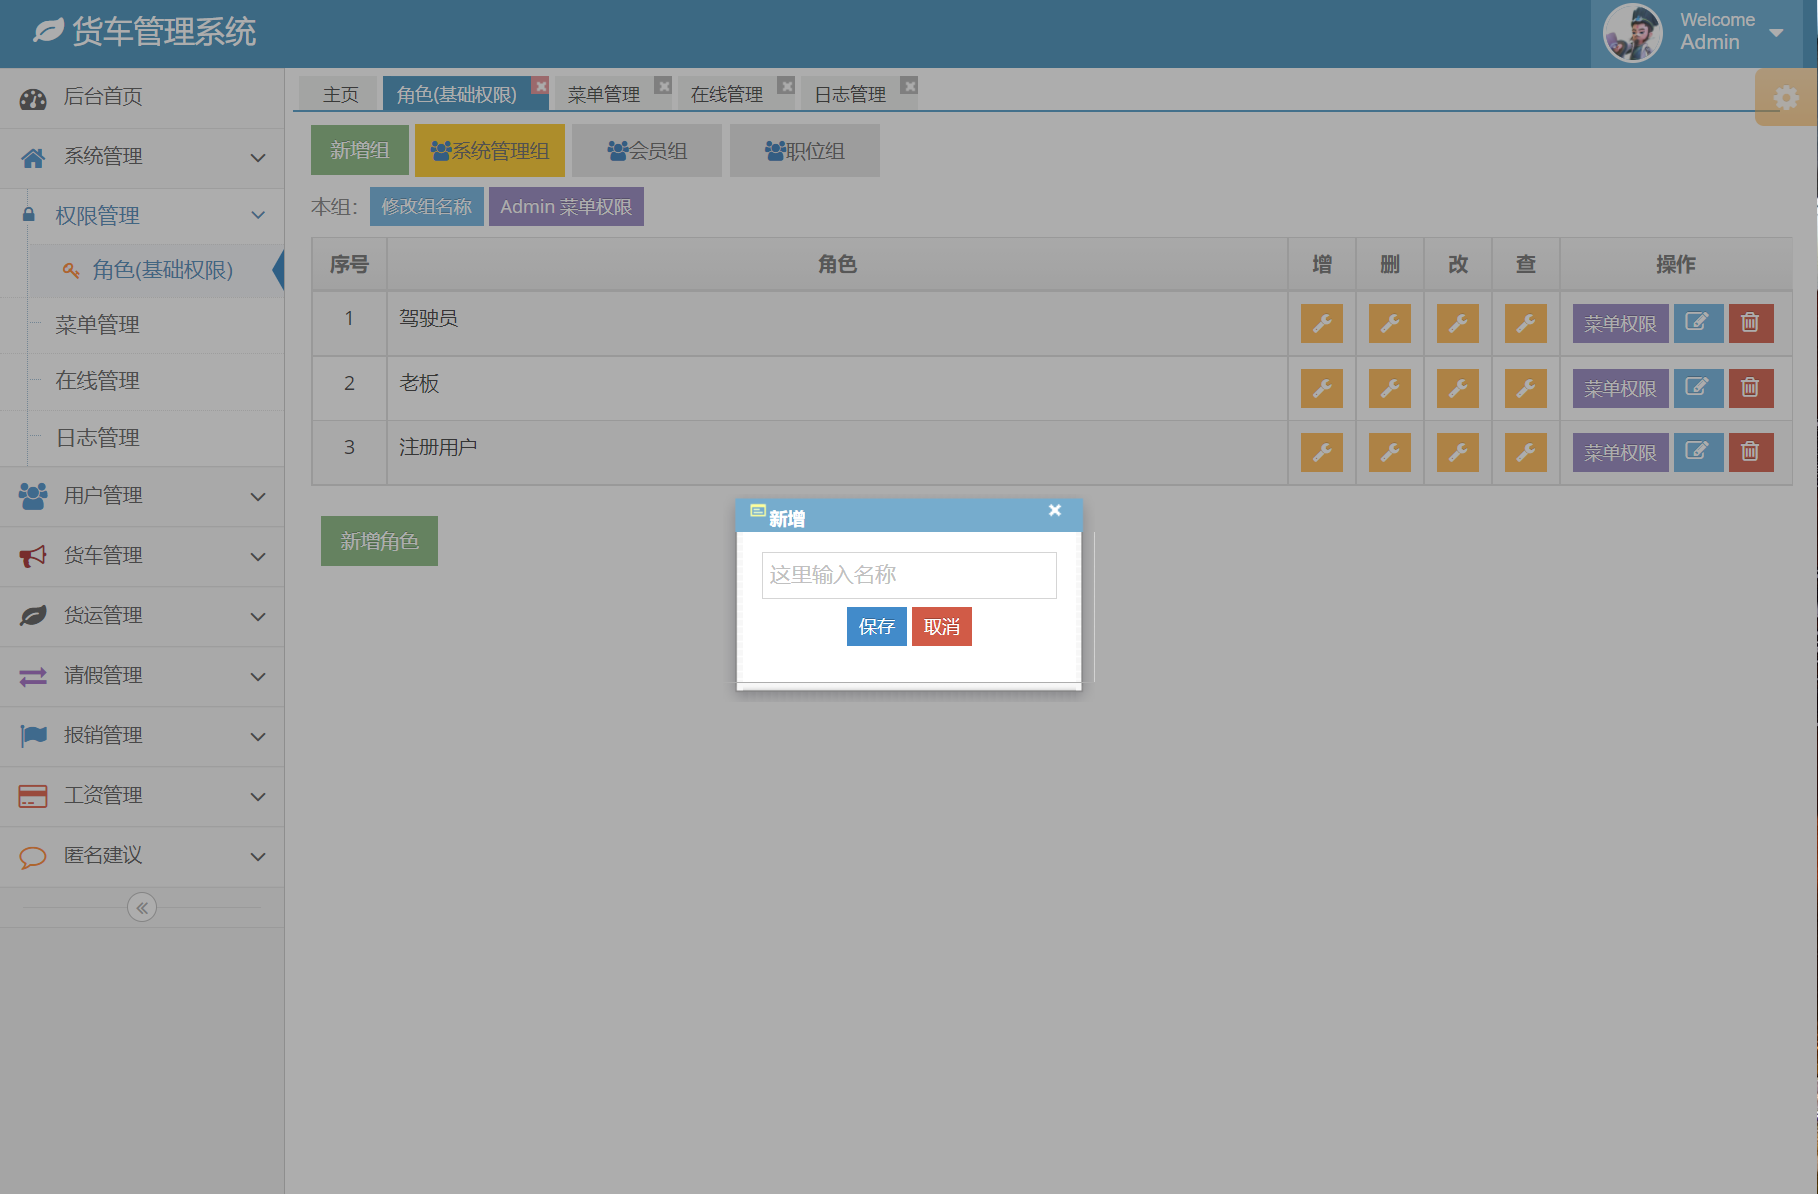
Task: Expand the 货运管理 sidebar menu
Action: pos(142,616)
